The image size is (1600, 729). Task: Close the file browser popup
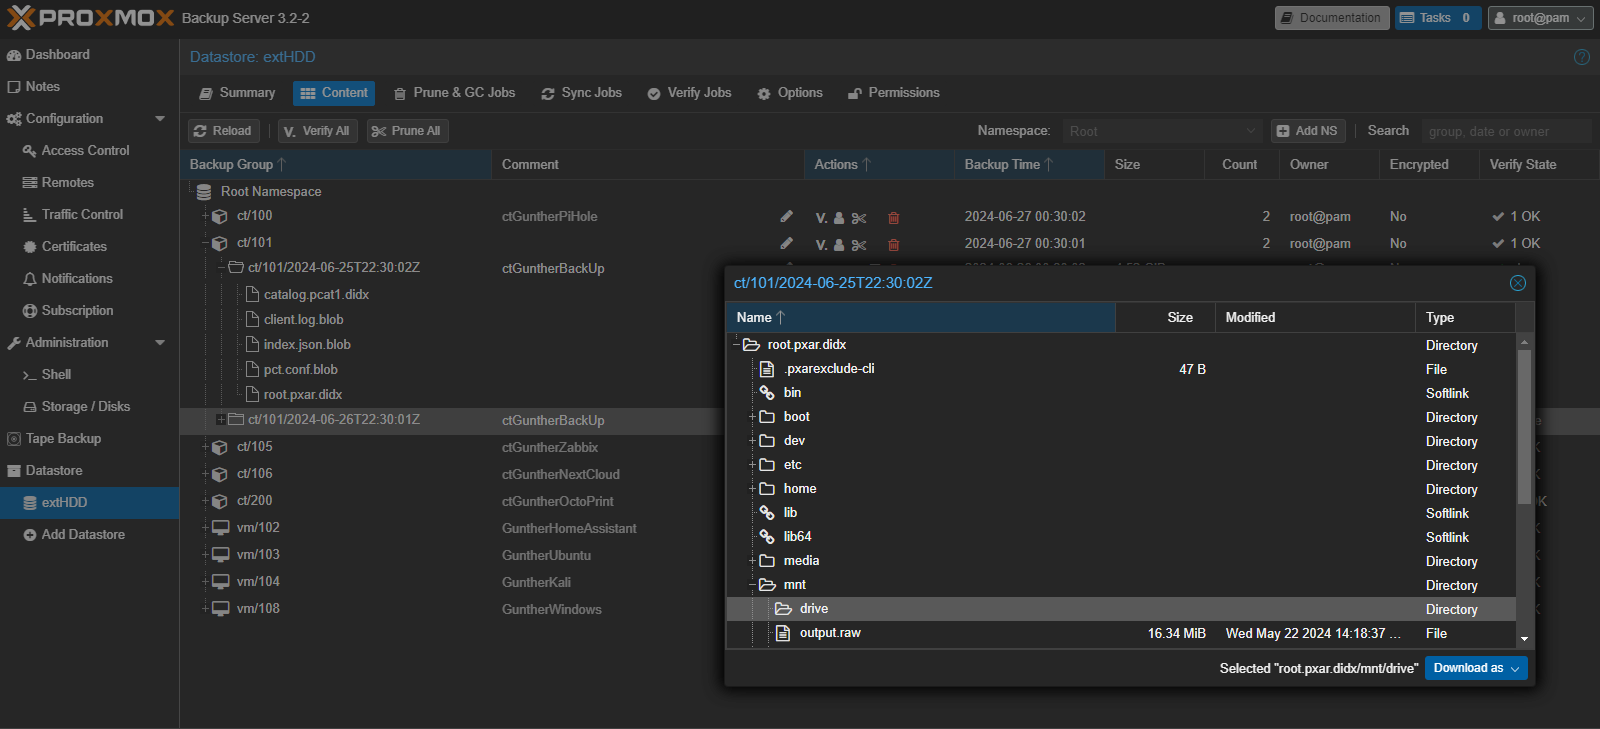point(1518,283)
